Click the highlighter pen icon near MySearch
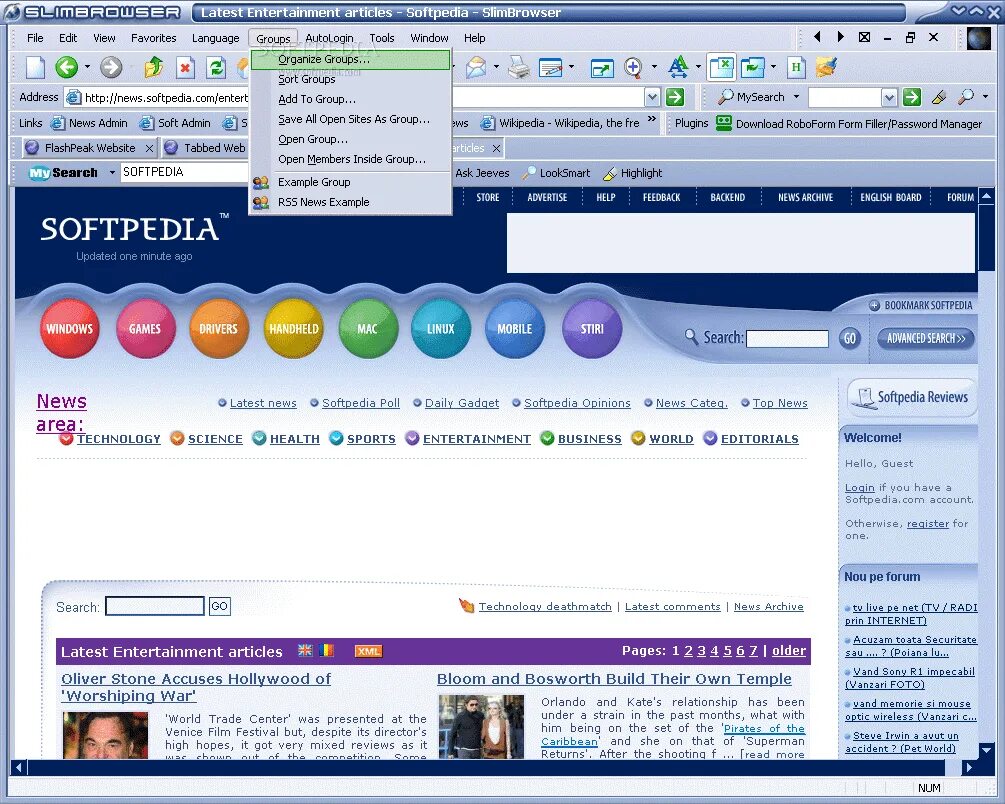This screenshot has height=804, width=1005. [x=939, y=97]
